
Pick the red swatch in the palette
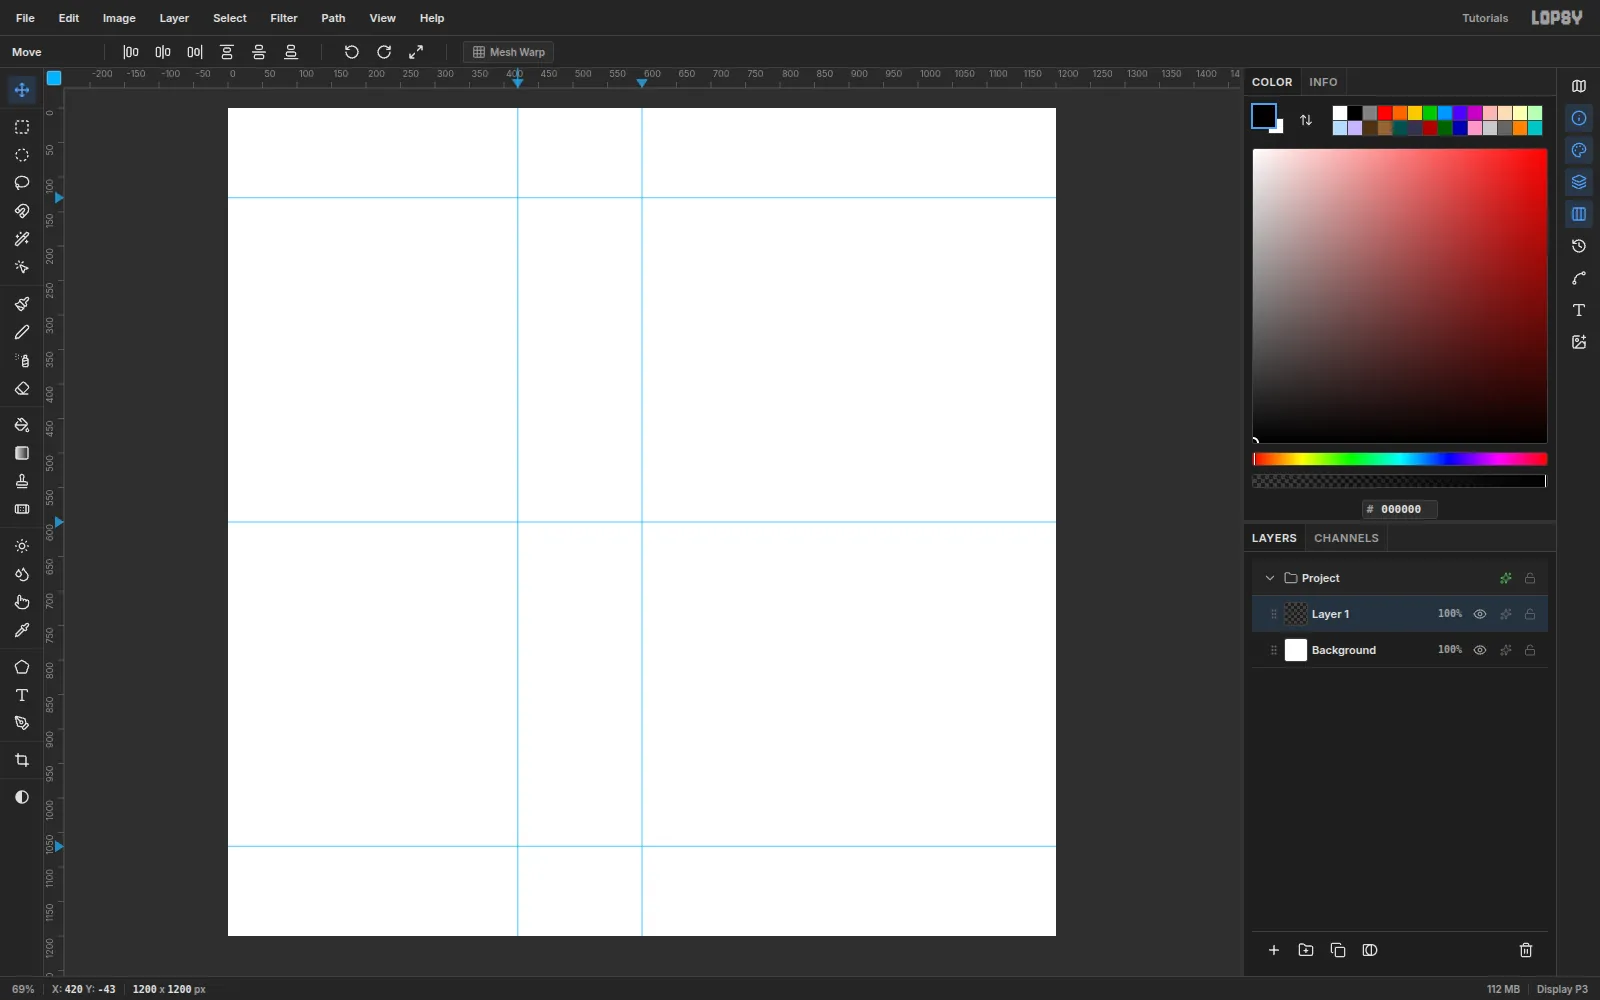click(x=1385, y=113)
